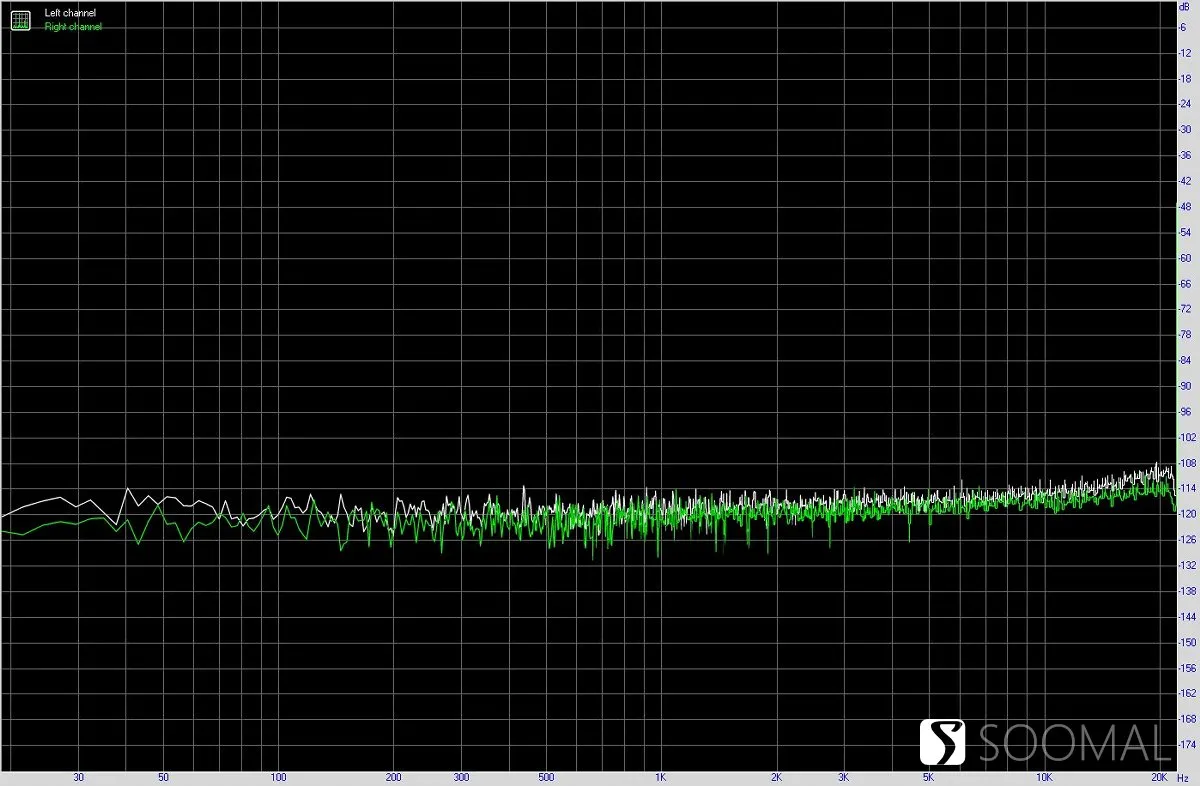Image resolution: width=1200 pixels, height=786 pixels.
Task: Click the -18 dB axis label
Action: 1184,78
